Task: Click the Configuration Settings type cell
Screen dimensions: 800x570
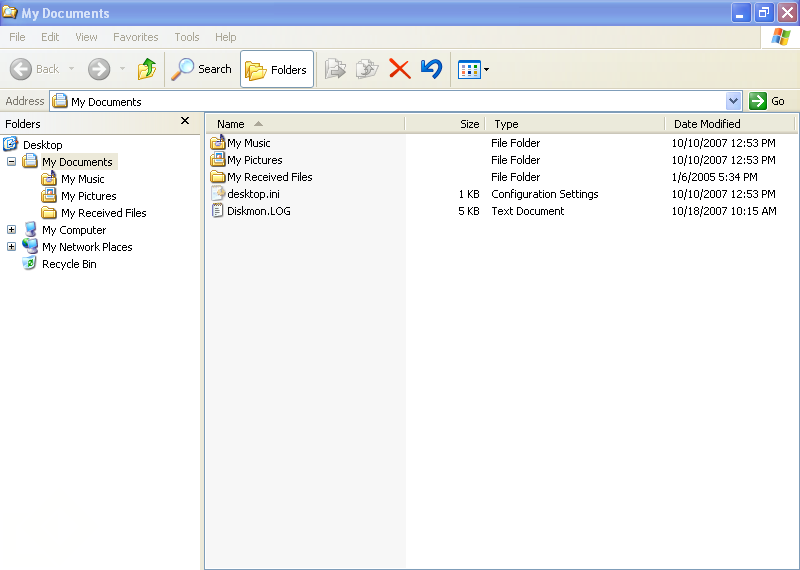Action: coord(544,194)
